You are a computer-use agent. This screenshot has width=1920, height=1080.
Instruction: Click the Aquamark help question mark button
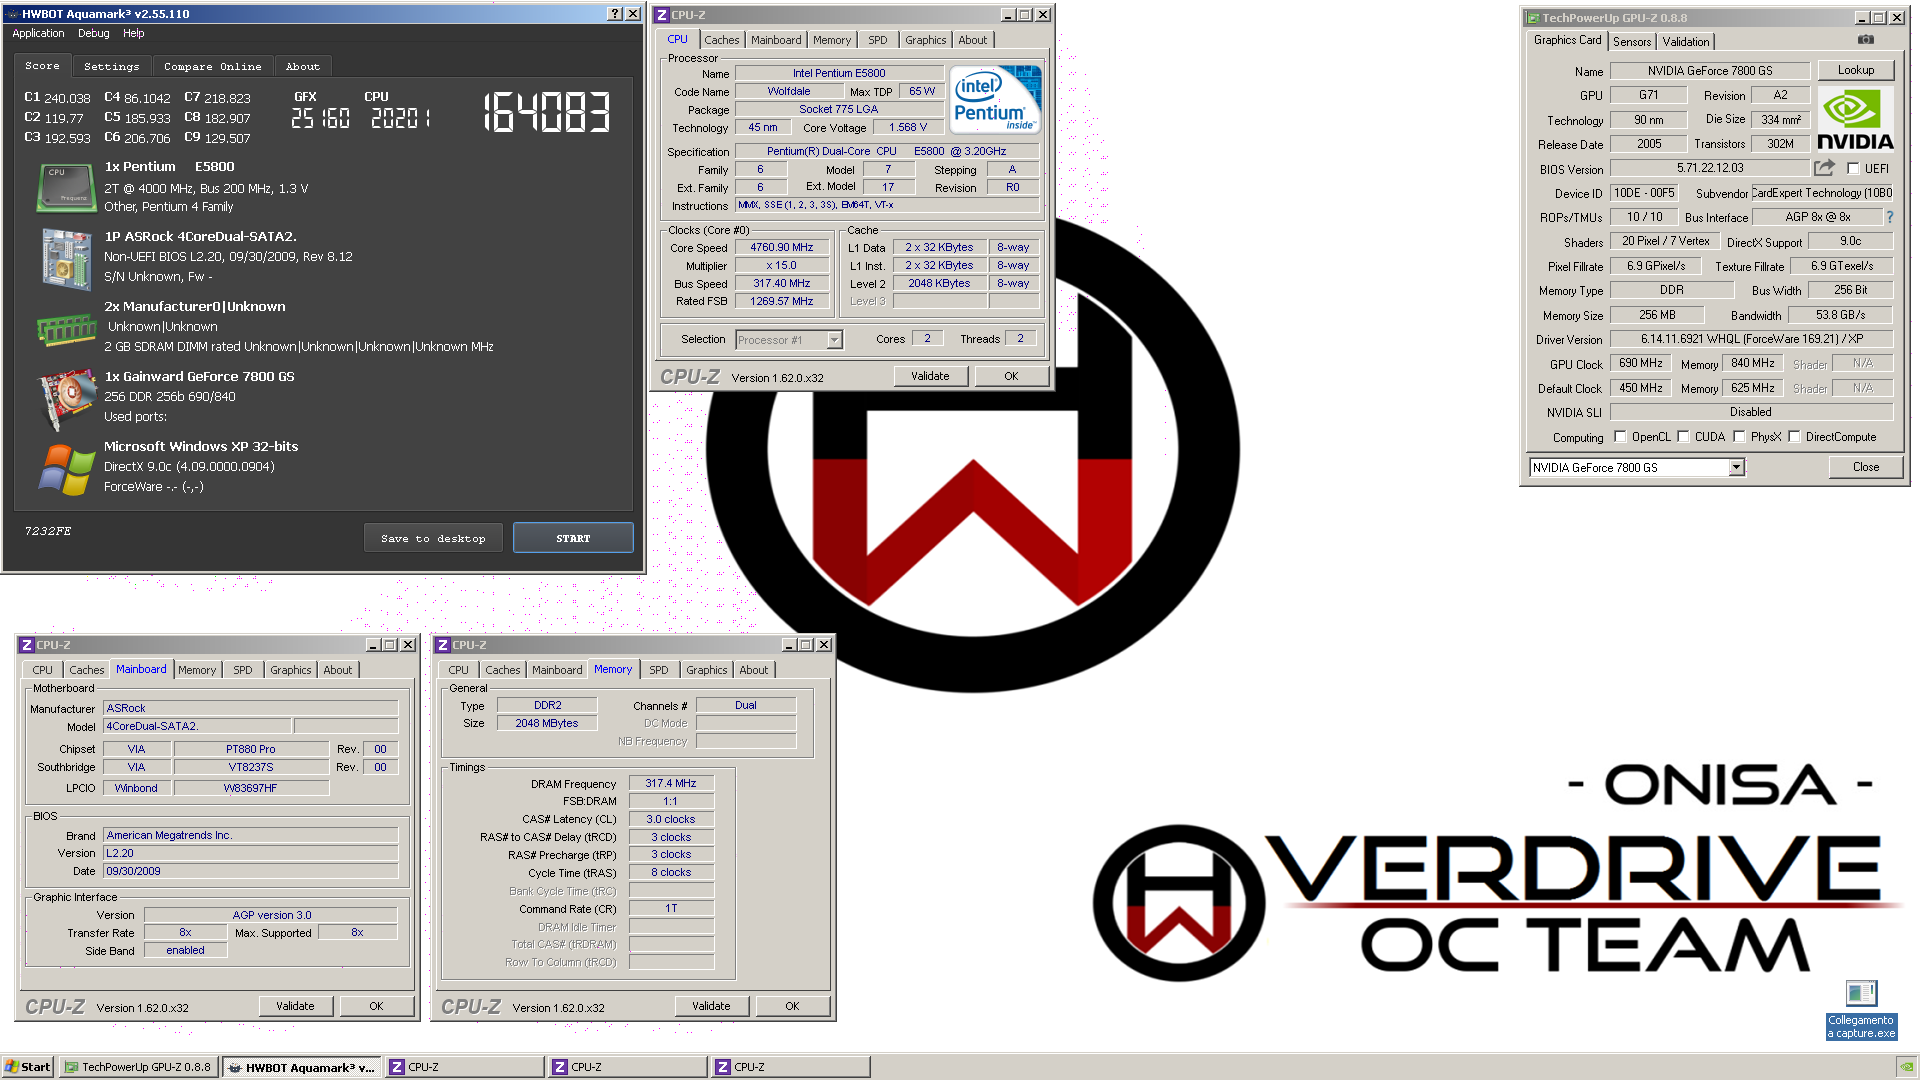click(615, 14)
